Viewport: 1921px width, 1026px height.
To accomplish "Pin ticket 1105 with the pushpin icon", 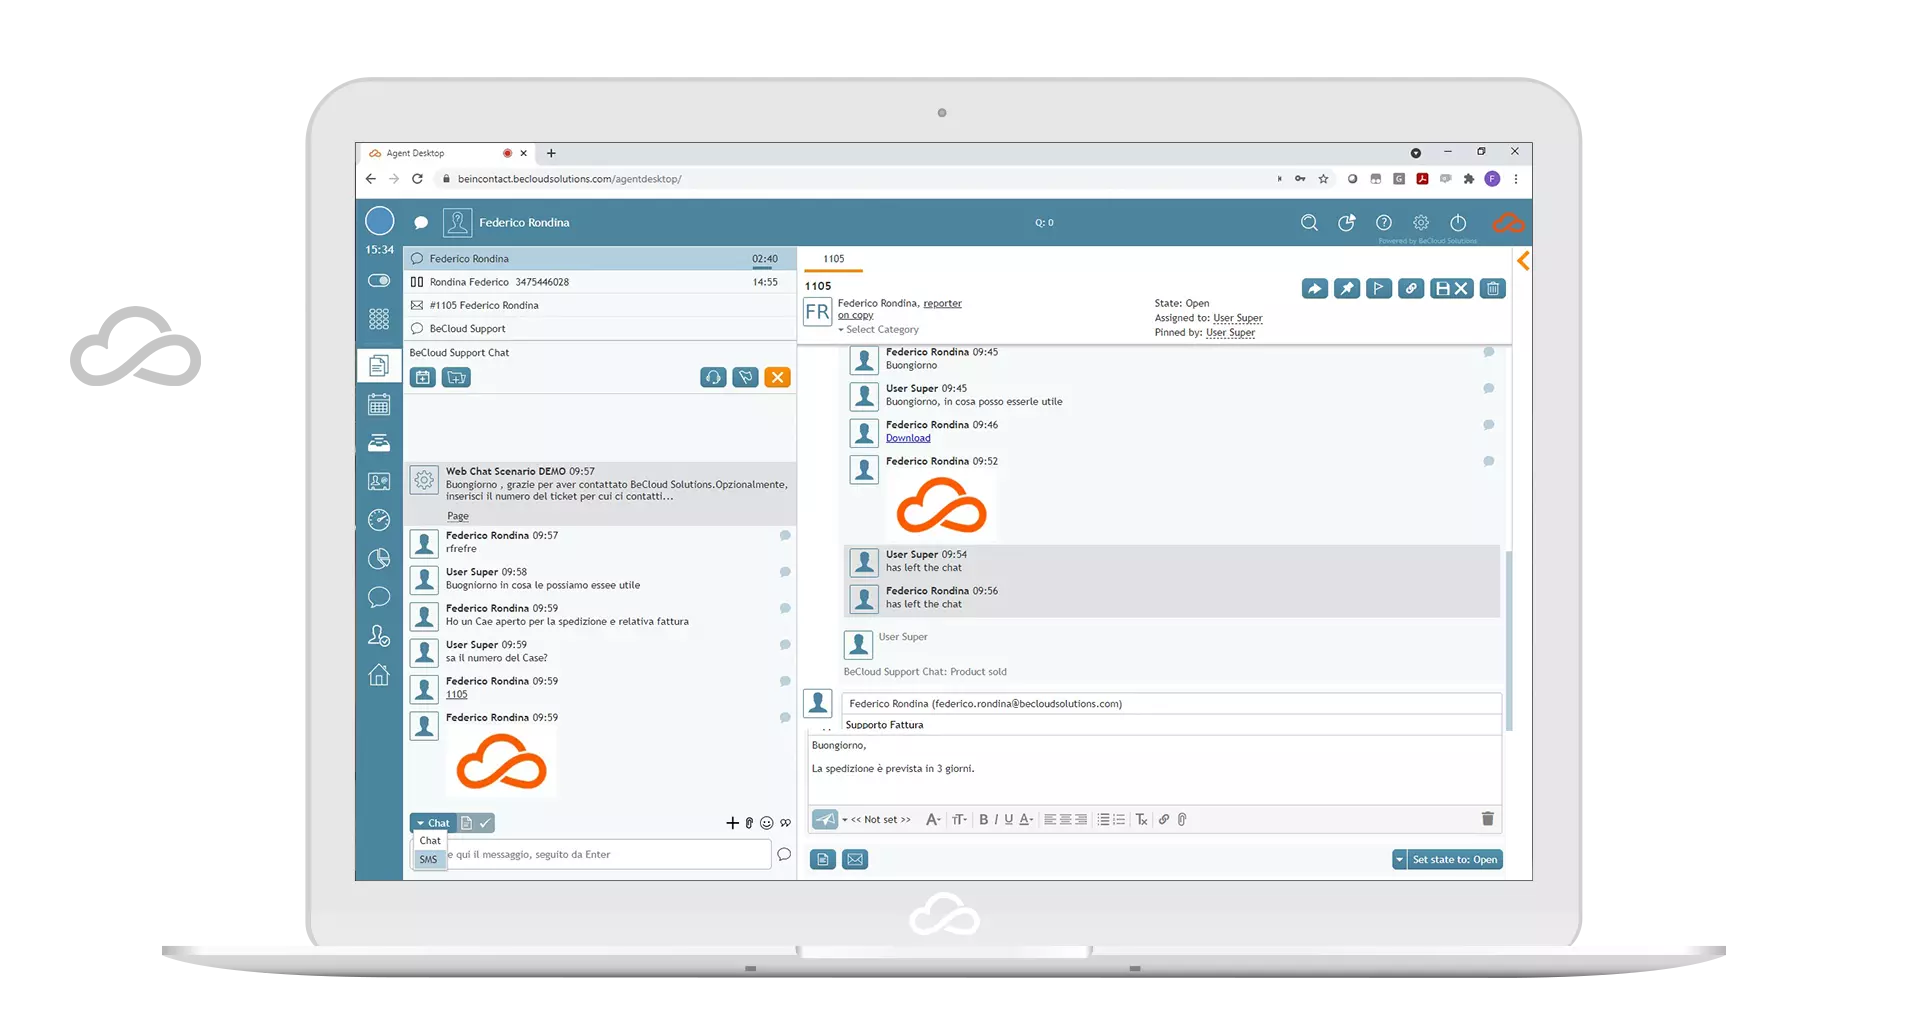I will tap(1347, 289).
